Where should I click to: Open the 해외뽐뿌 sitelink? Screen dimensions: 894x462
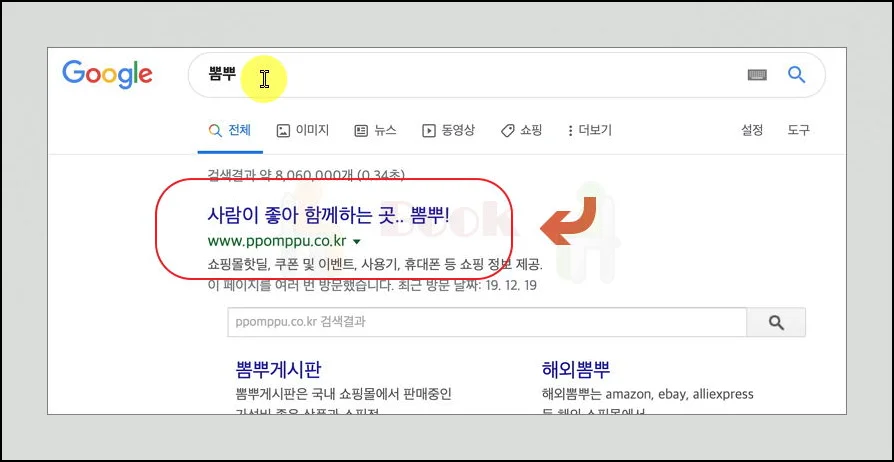(x=576, y=370)
